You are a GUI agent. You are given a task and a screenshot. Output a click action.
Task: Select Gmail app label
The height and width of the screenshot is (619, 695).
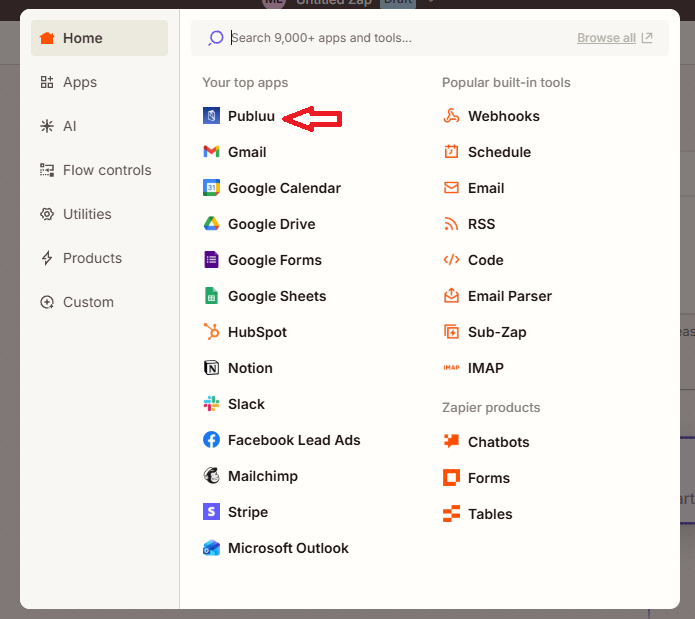pyautogui.click(x=247, y=152)
